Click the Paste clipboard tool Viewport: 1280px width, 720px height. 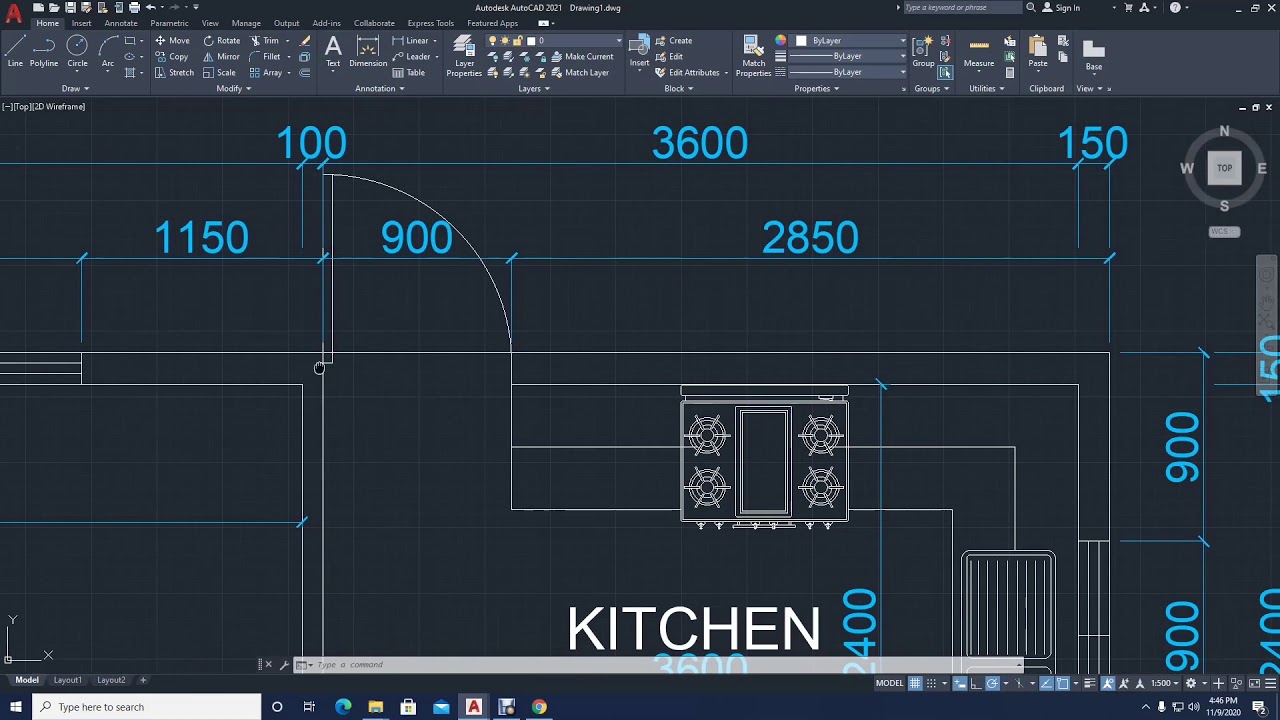(1038, 51)
